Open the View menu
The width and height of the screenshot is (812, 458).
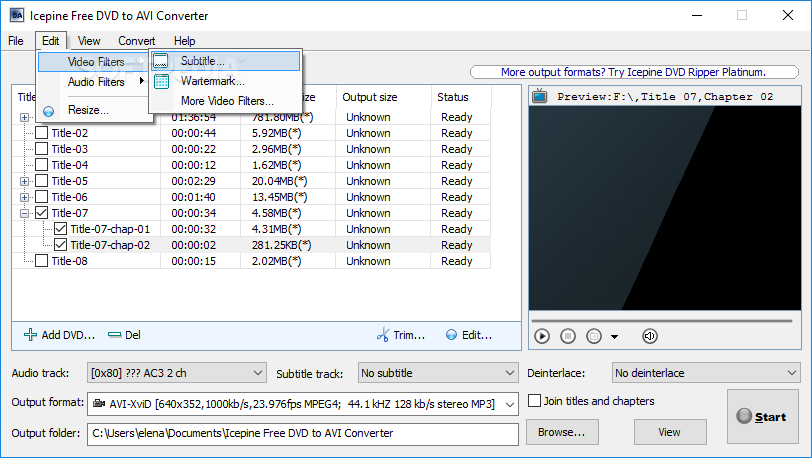[x=89, y=40]
